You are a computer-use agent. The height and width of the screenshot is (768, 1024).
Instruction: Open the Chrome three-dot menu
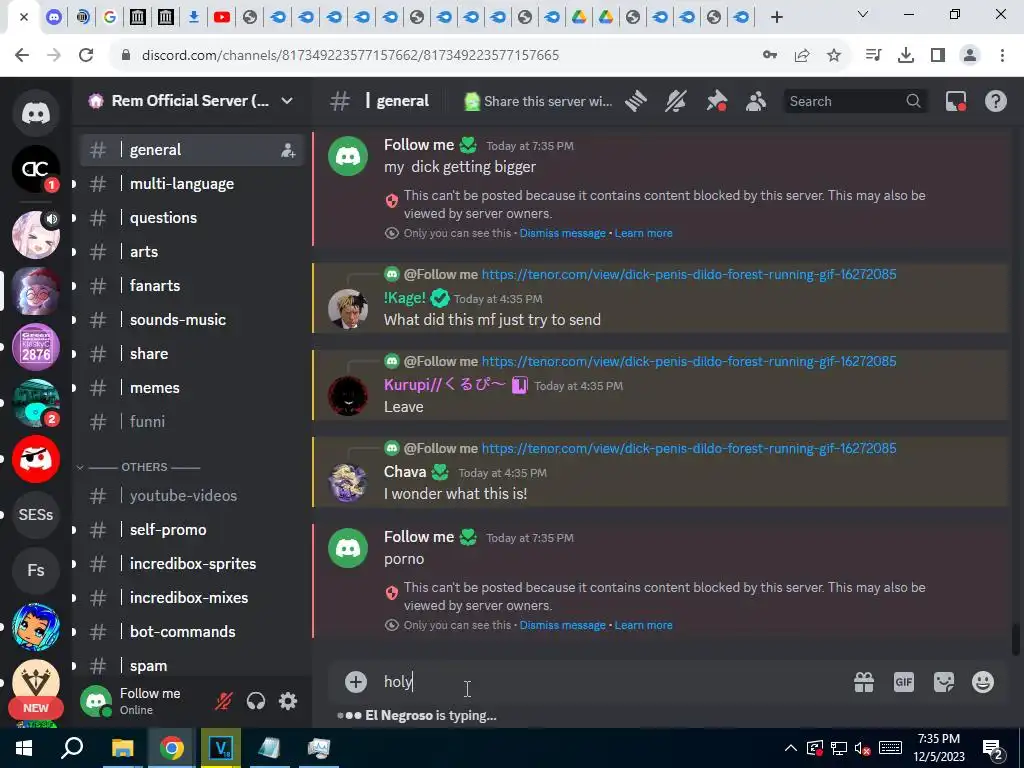tap(1002, 56)
